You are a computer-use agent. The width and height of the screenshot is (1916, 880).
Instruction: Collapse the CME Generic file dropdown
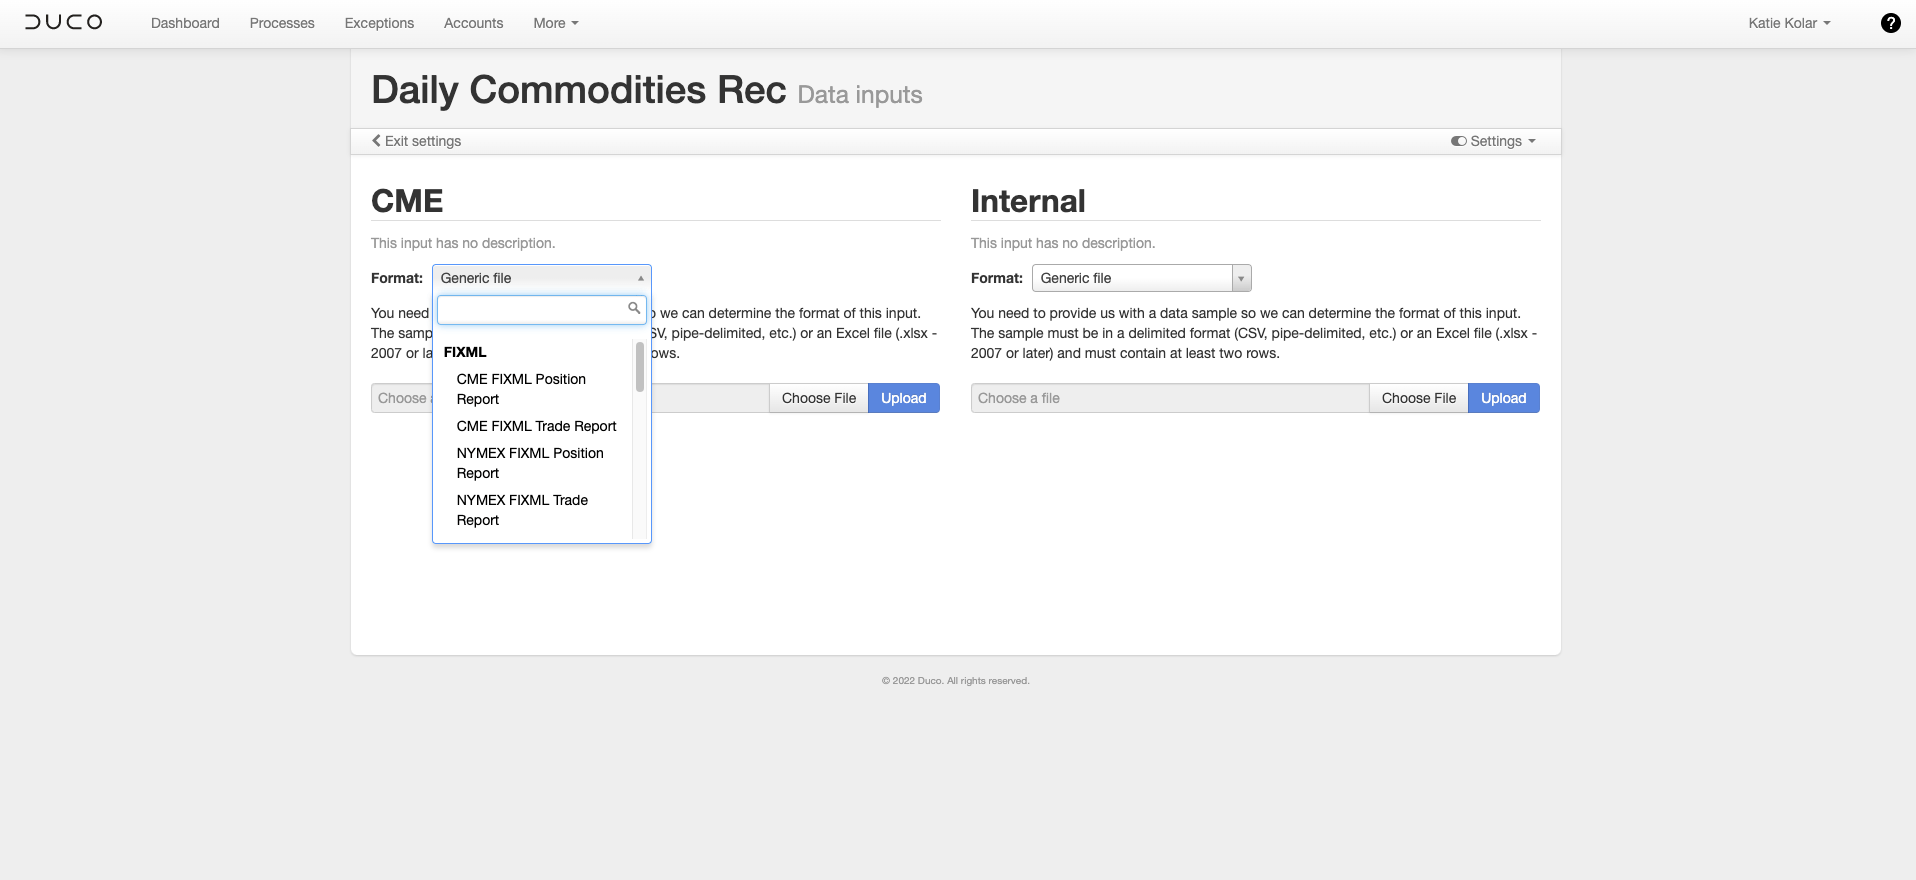point(541,278)
